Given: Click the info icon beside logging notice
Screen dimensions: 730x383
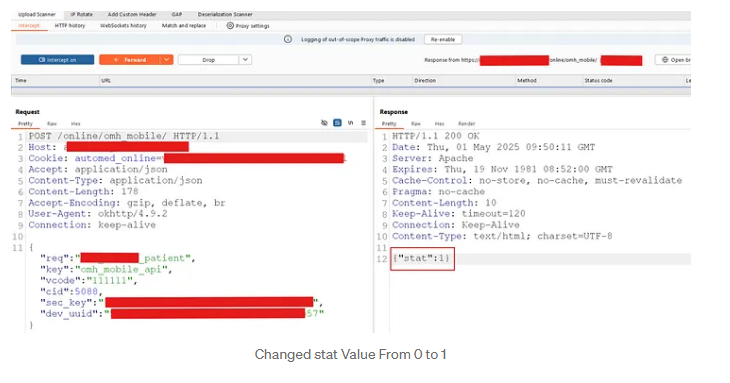Looking at the screenshot, I should [288, 39].
